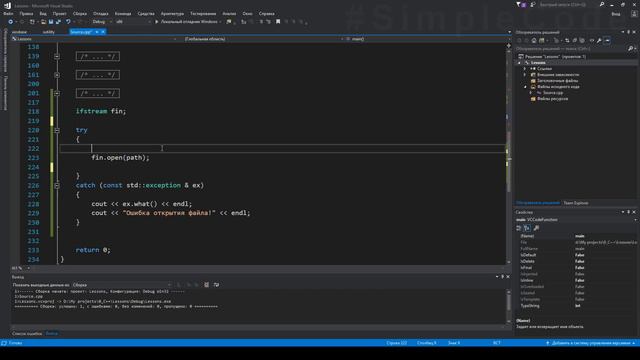The height and width of the screenshot is (360, 640).
Task: Expand the Внешние зависимости tree node
Action: point(525,75)
